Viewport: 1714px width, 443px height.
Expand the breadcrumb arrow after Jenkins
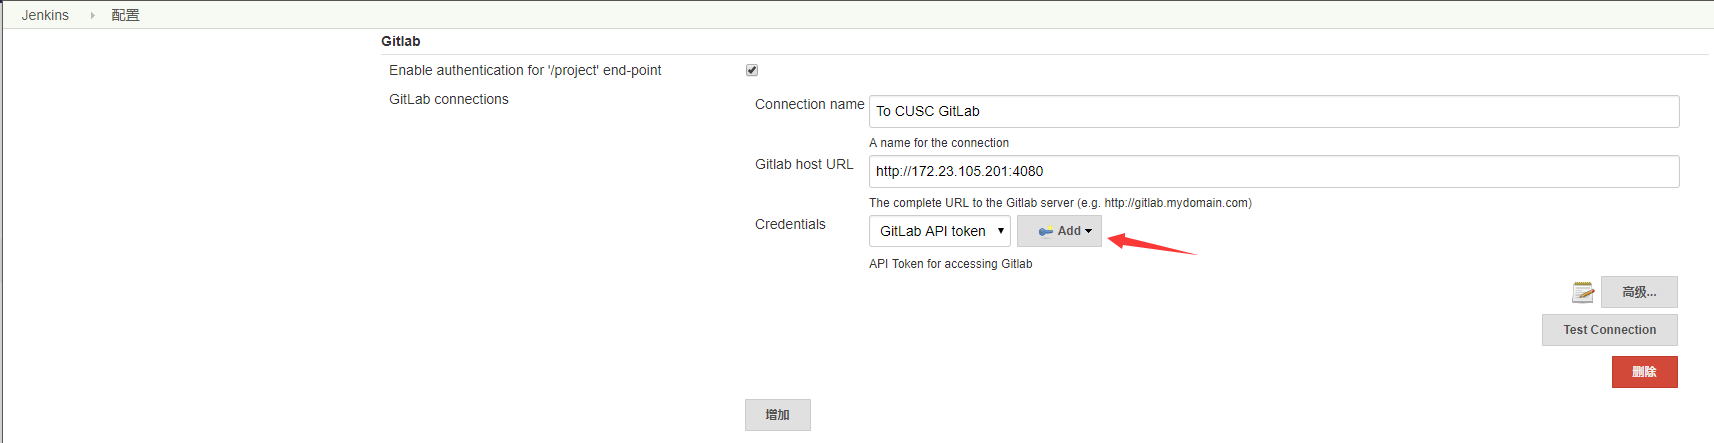pos(92,15)
